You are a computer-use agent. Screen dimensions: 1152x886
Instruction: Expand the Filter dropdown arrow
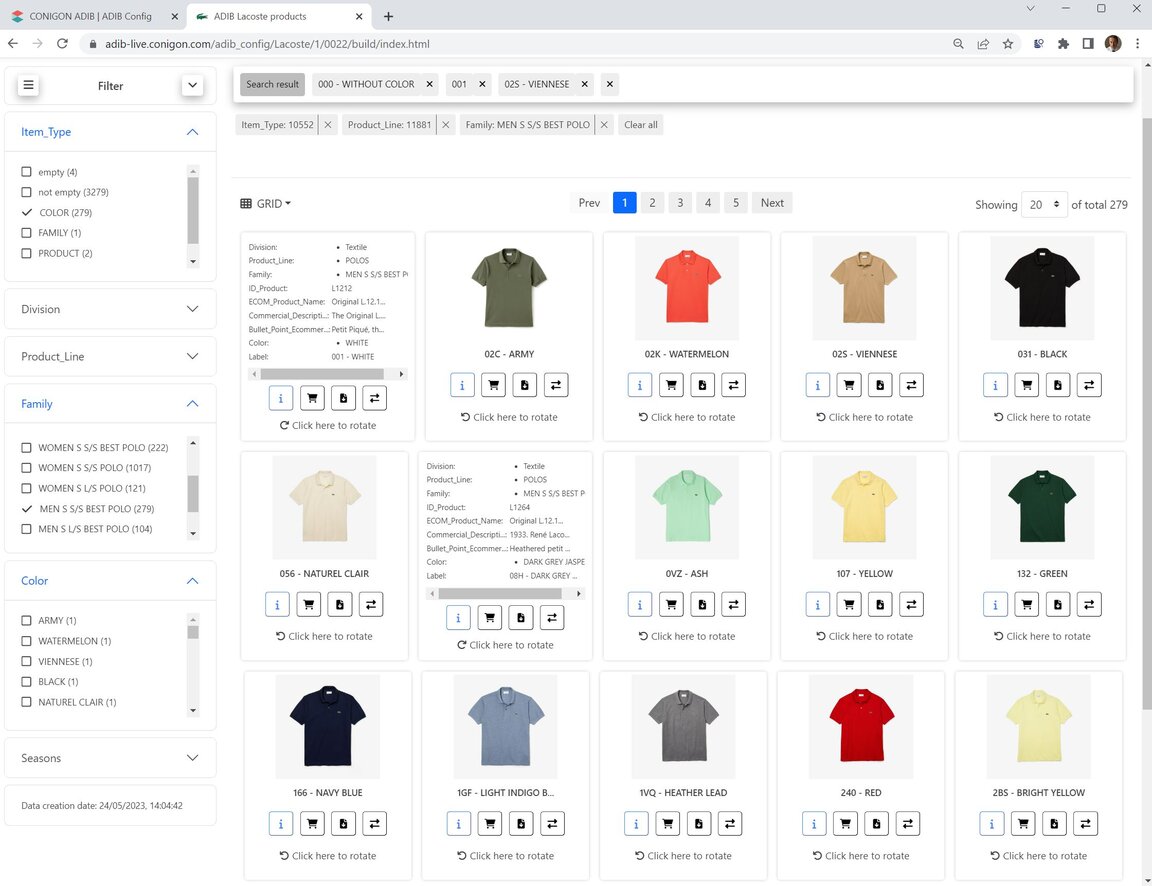point(192,85)
